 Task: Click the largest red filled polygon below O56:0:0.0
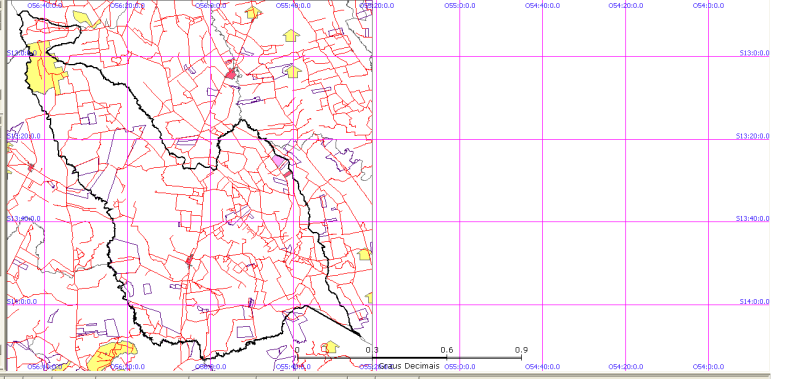tap(231, 74)
